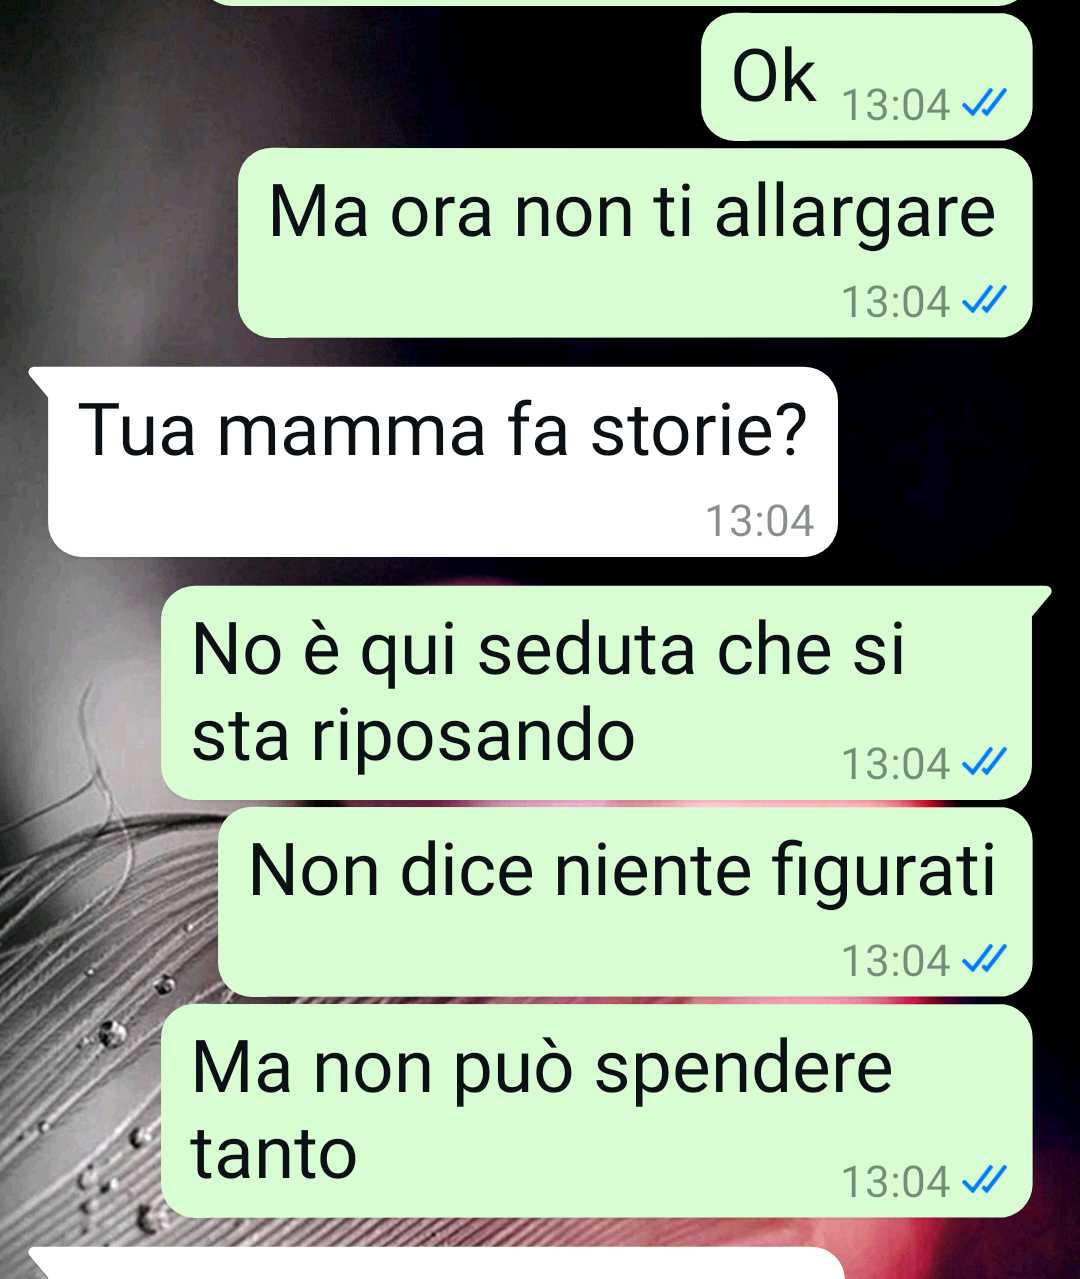Tap the 13:04 time on "Tua mamma fa storie?"
This screenshot has height=1279, width=1080.
coord(760,520)
